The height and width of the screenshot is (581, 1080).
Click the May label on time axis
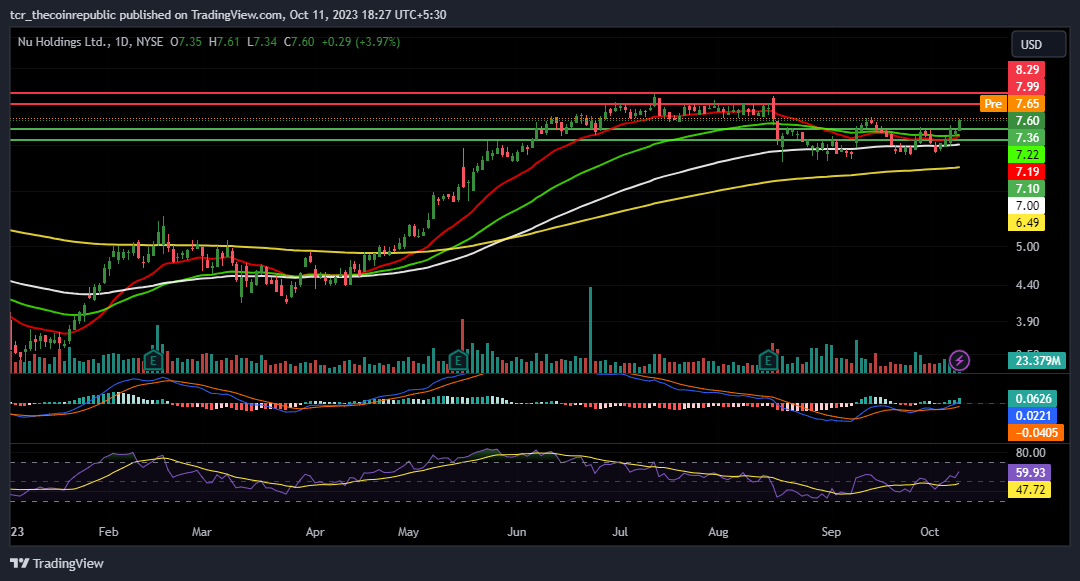[408, 531]
